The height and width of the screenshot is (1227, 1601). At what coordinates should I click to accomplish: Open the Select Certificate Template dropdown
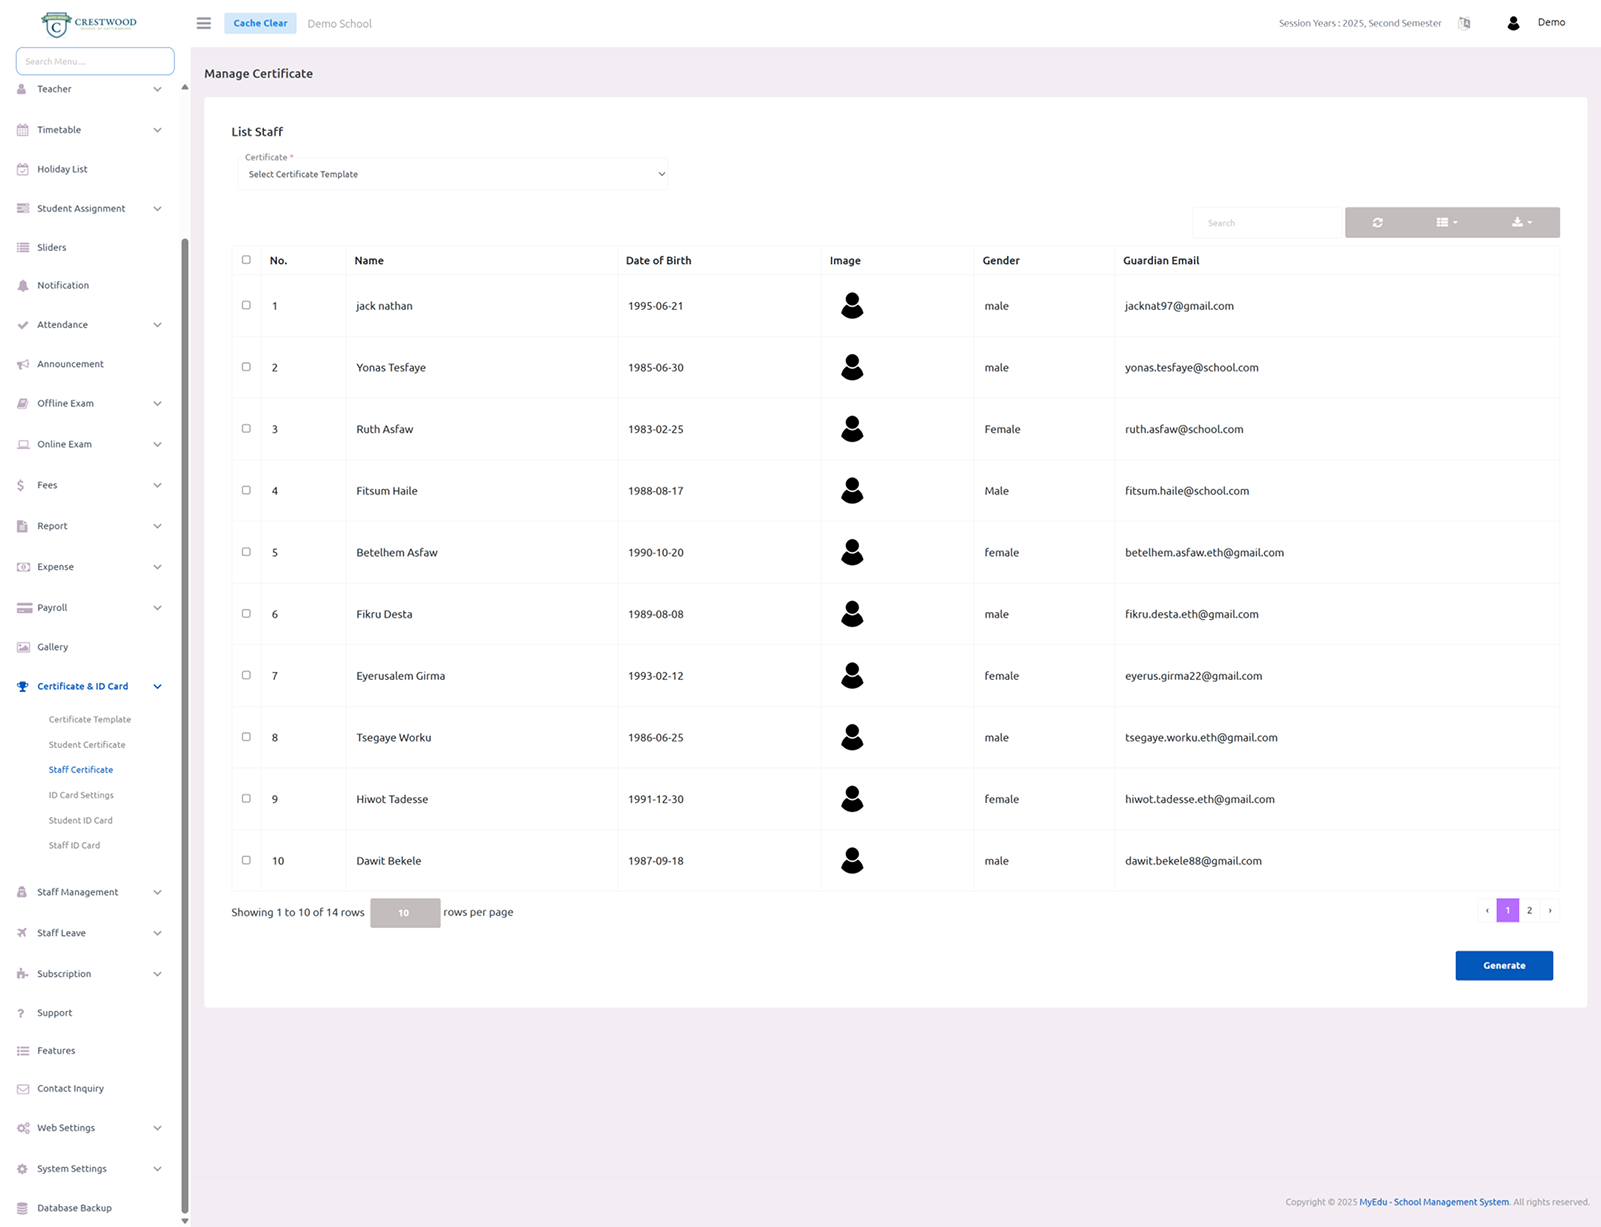point(453,174)
